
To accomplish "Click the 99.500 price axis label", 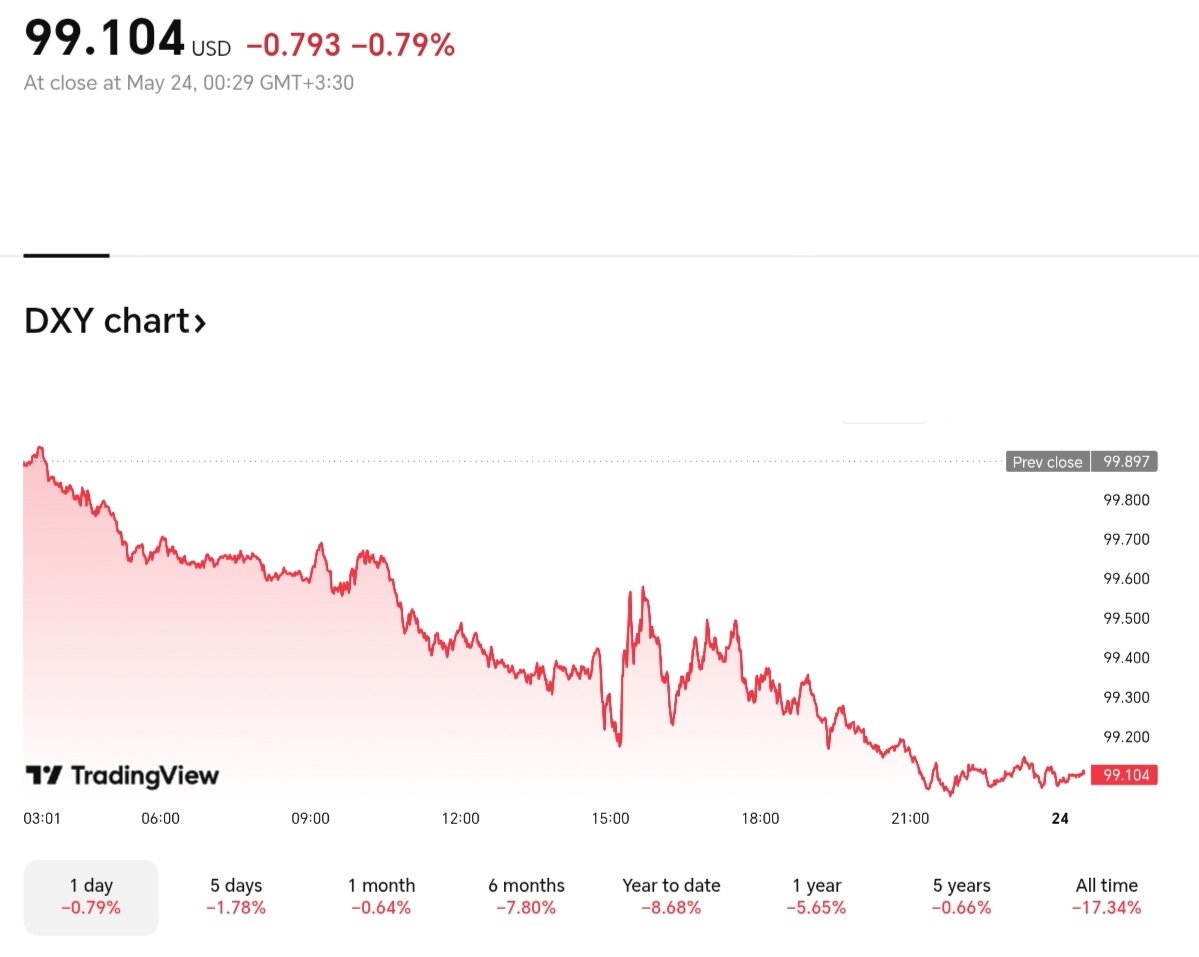I will (1126, 618).
